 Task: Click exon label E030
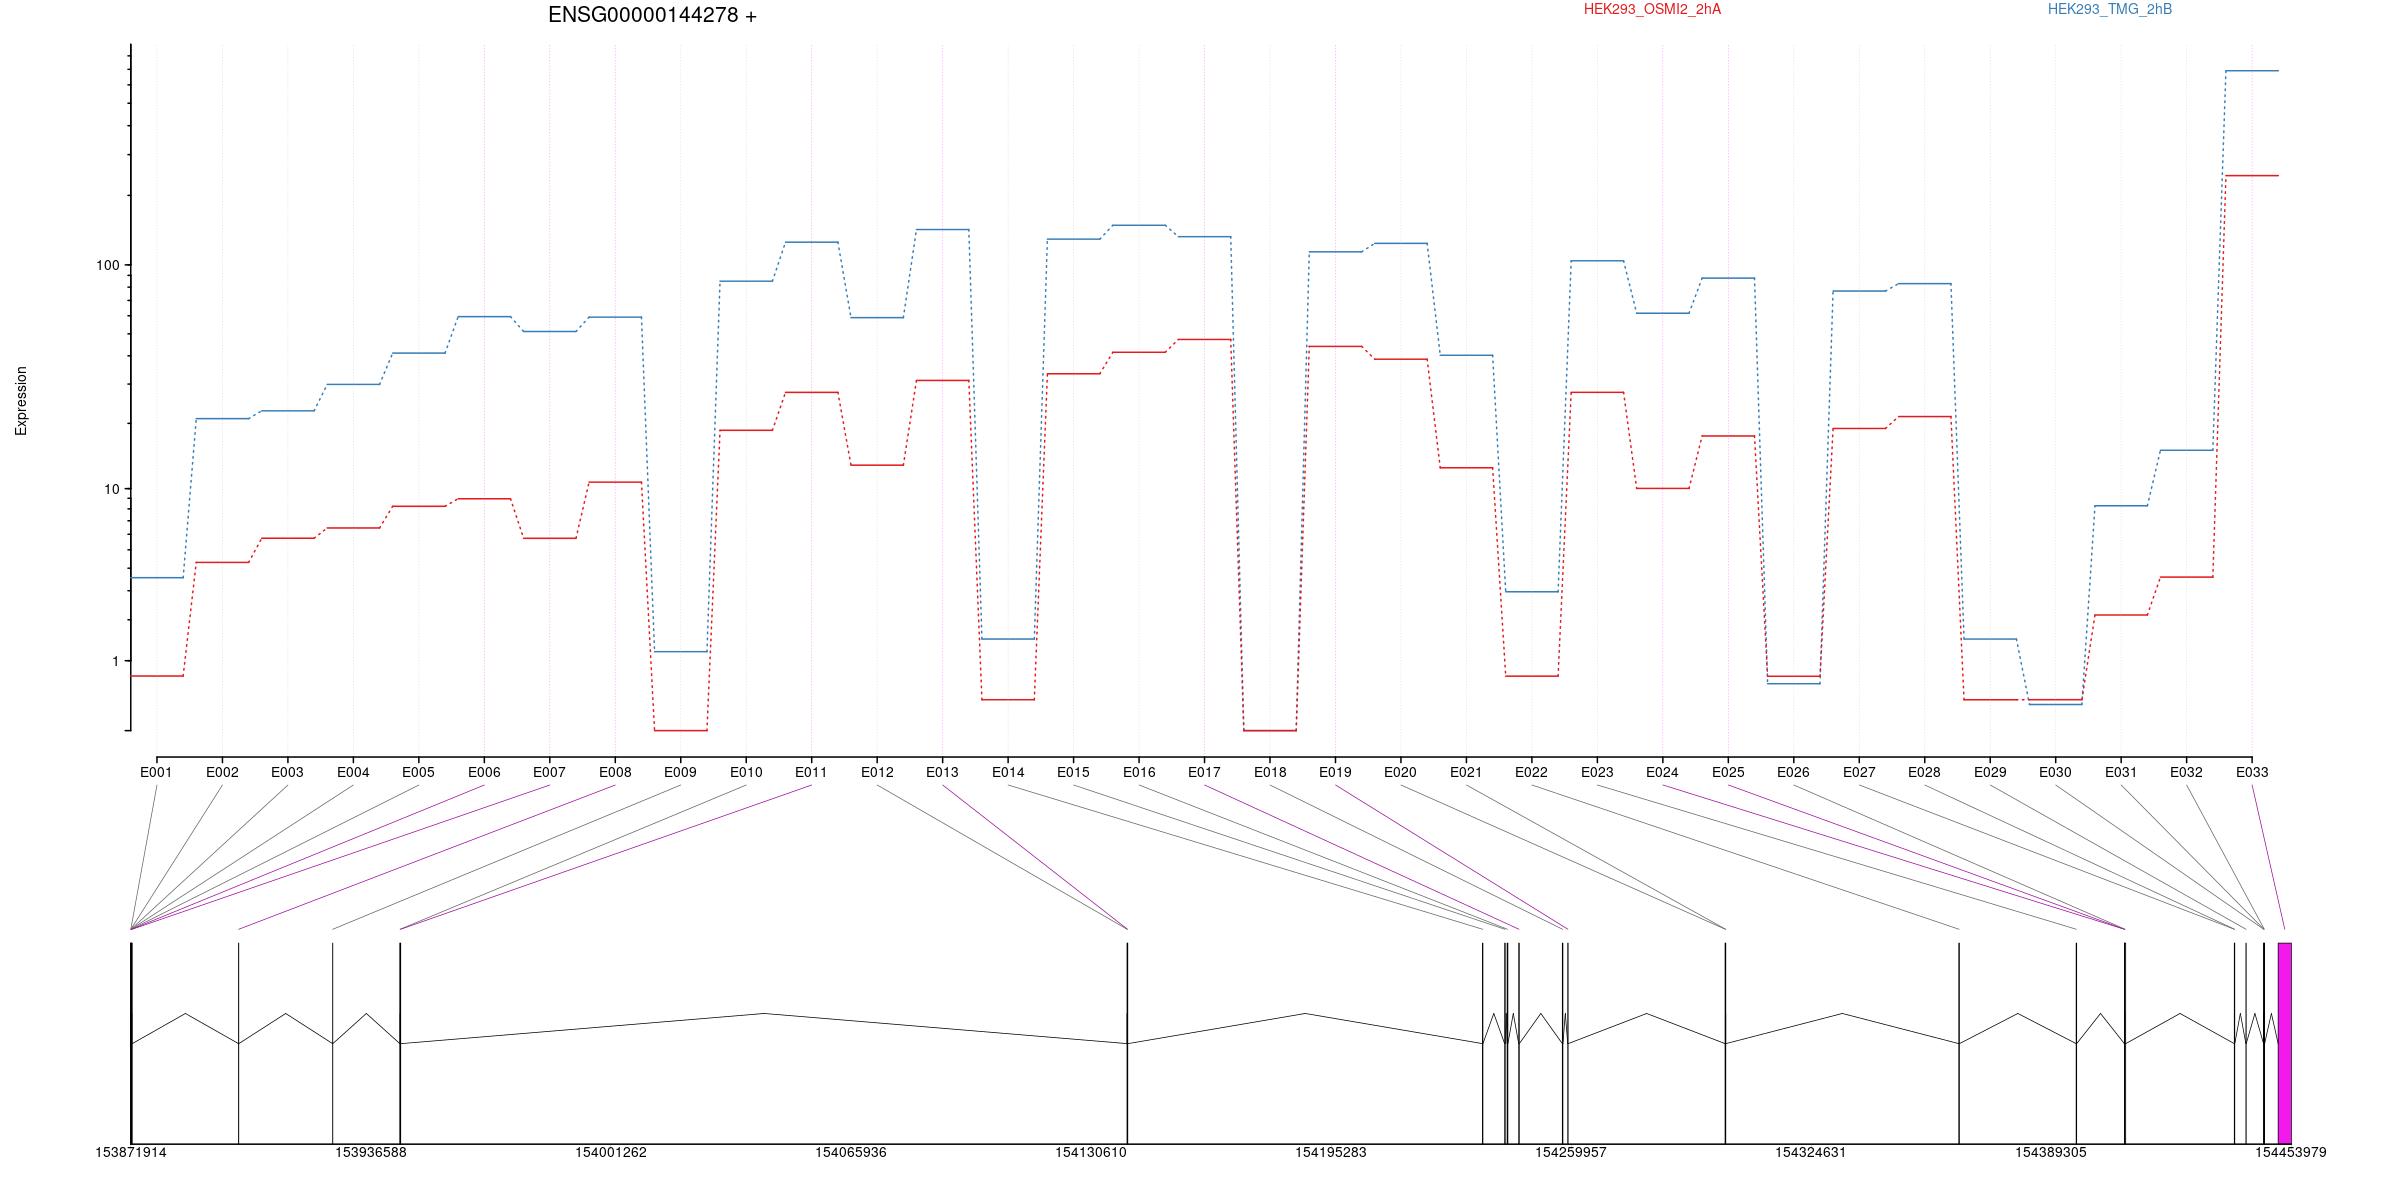tap(2055, 772)
